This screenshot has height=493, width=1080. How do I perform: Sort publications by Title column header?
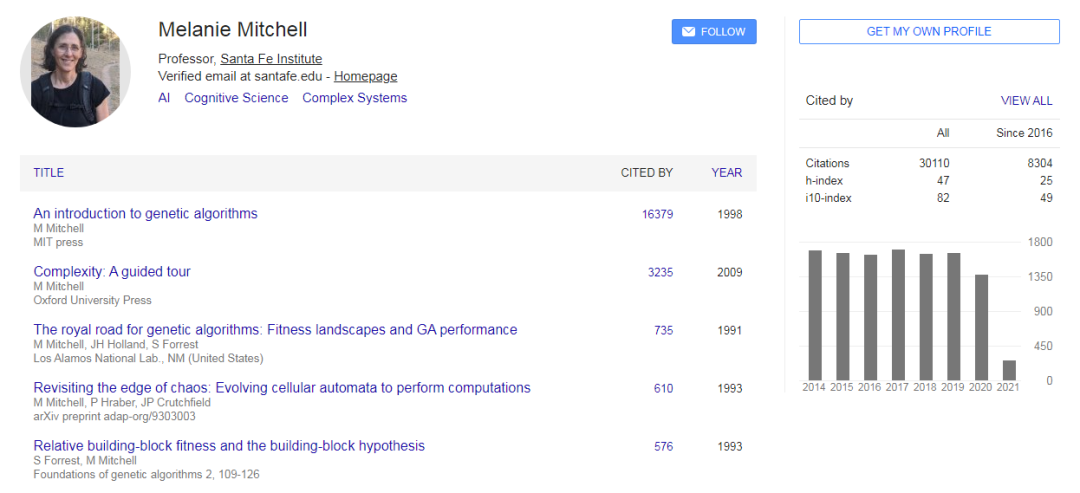(x=48, y=173)
